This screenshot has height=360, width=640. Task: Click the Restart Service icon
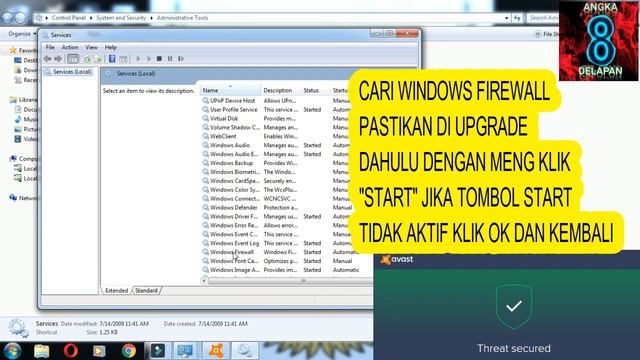[x=181, y=59]
